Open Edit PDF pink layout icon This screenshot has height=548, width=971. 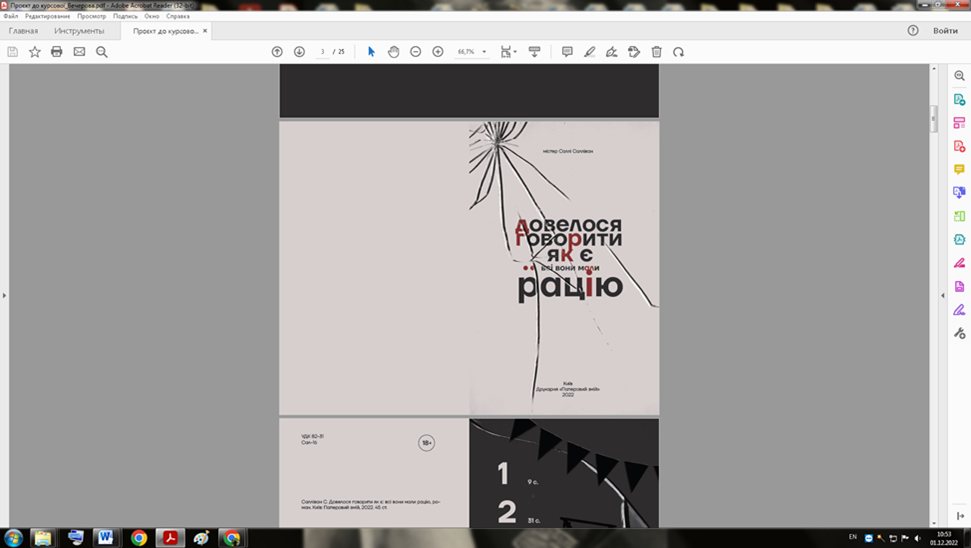click(x=959, y=123)
